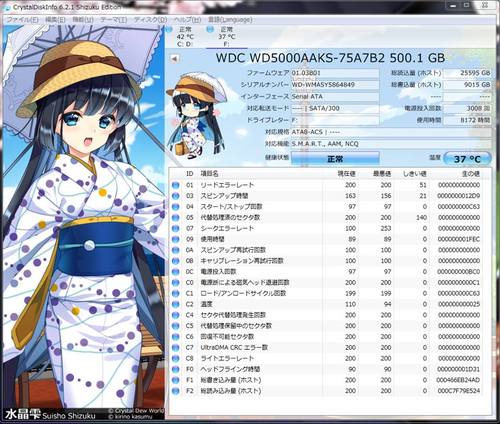
Task: Select the シークエラーレート attribute name
Action: pos(227,228)
